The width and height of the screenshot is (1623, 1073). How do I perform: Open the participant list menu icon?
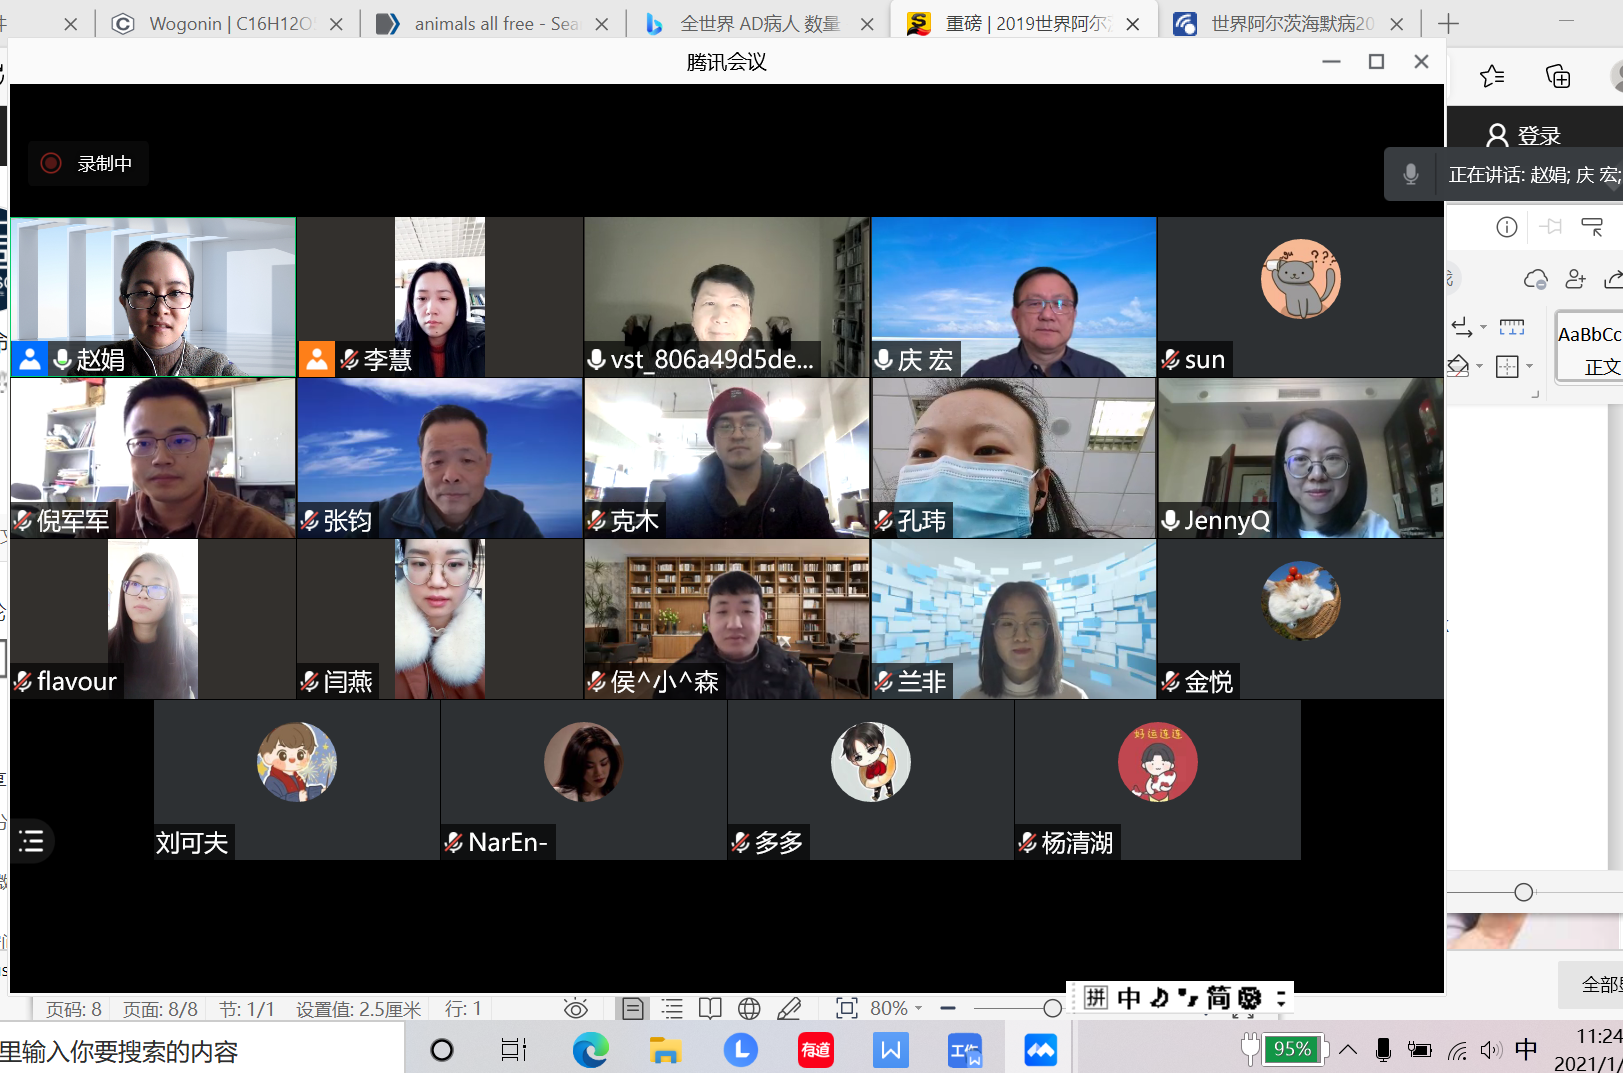32,841
